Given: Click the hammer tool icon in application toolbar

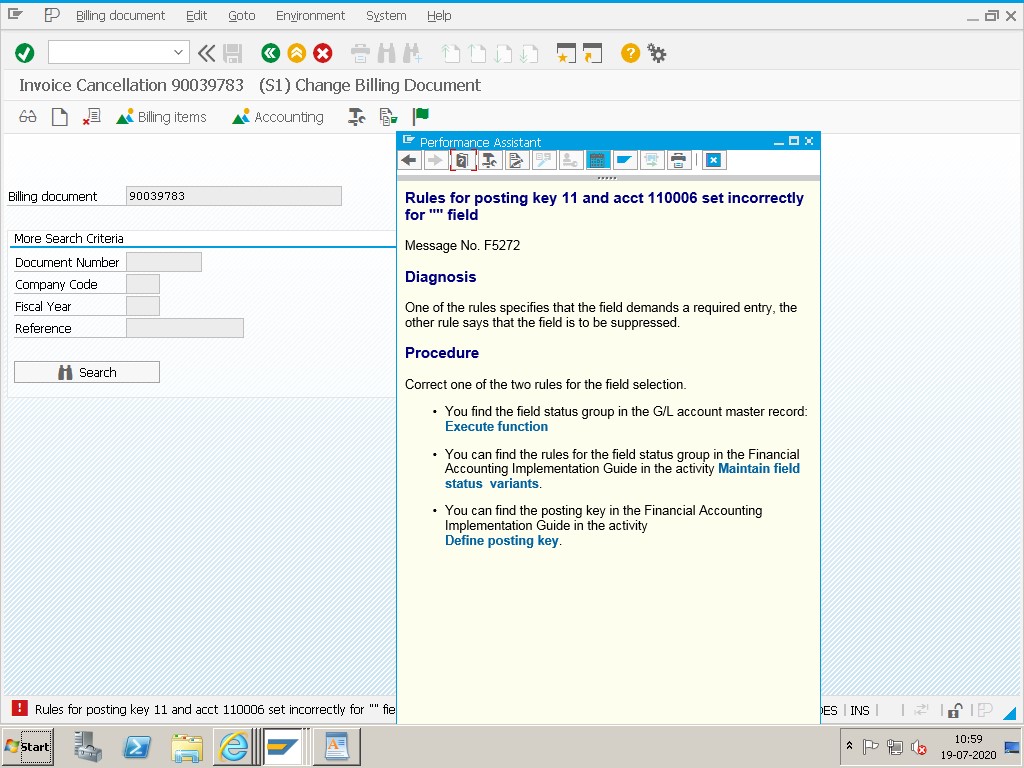Looking at the screenshot, I should click(357, 117).
